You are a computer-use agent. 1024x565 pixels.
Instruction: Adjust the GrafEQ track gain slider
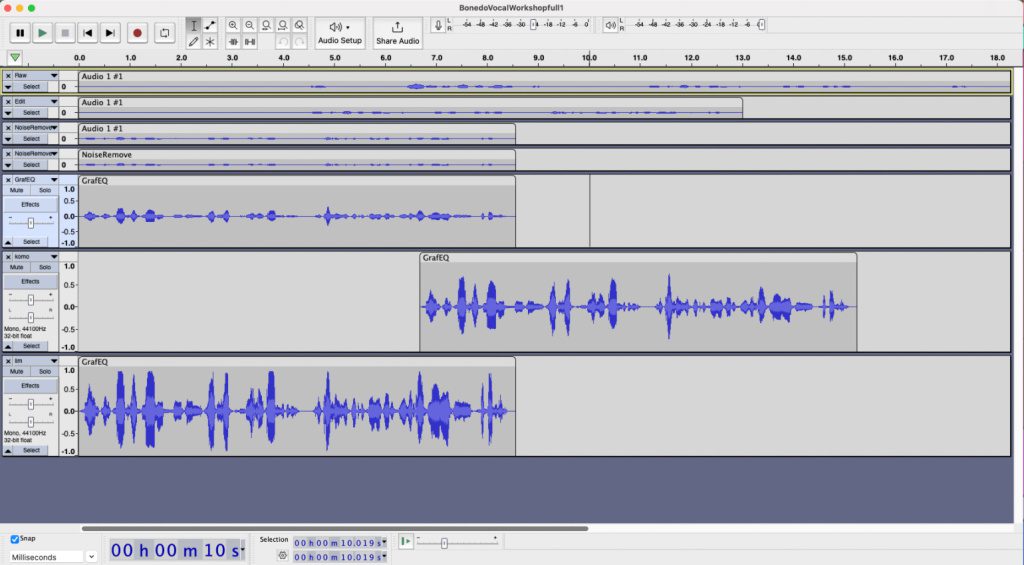click(31, 223)
